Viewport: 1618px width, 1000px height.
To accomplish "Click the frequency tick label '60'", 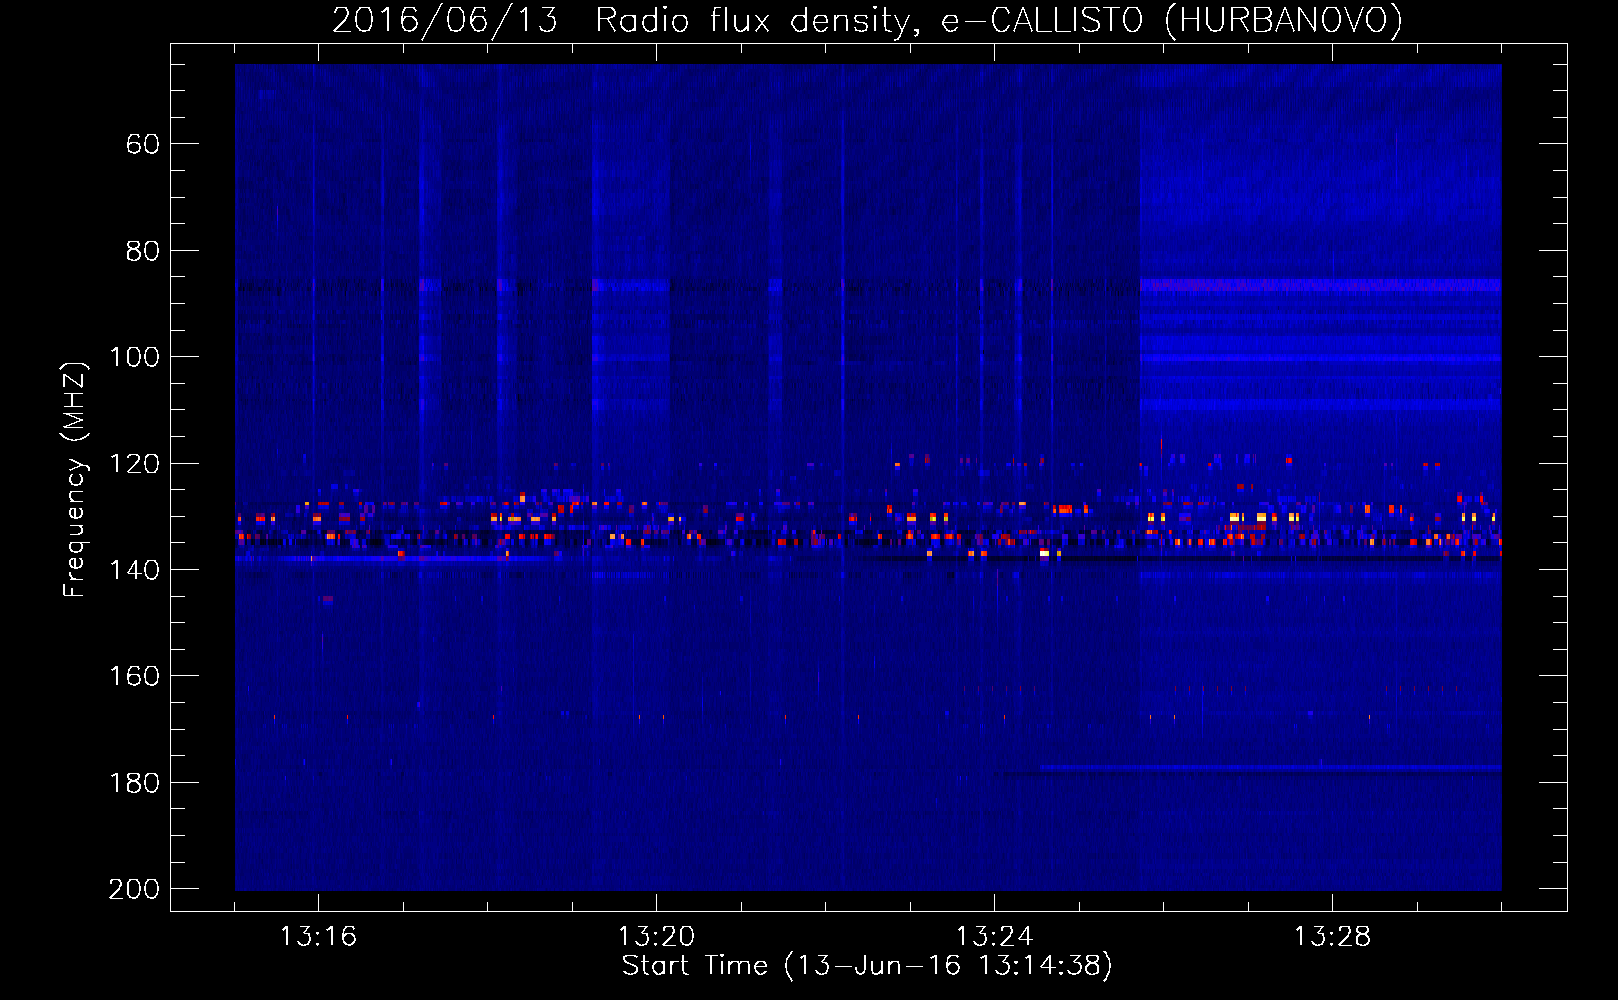I will coord(143,144).
